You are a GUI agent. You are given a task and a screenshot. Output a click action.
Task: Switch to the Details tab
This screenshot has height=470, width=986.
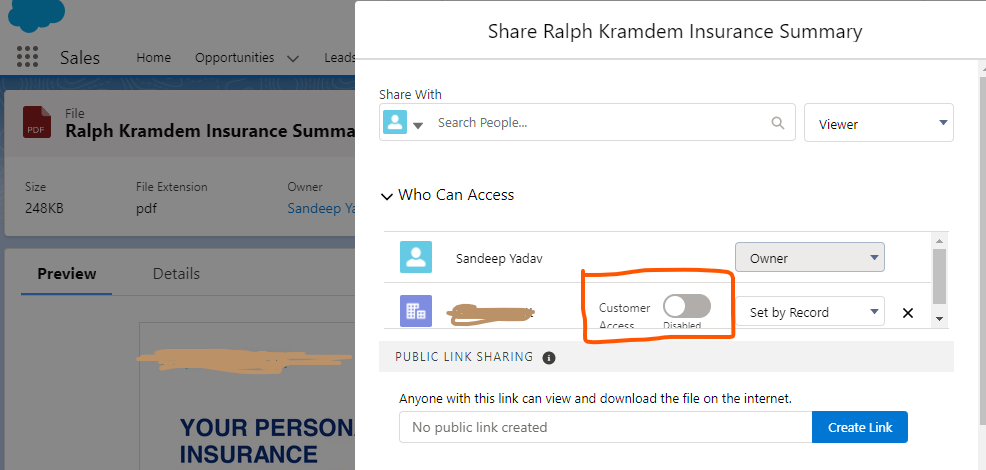(176, 274)
